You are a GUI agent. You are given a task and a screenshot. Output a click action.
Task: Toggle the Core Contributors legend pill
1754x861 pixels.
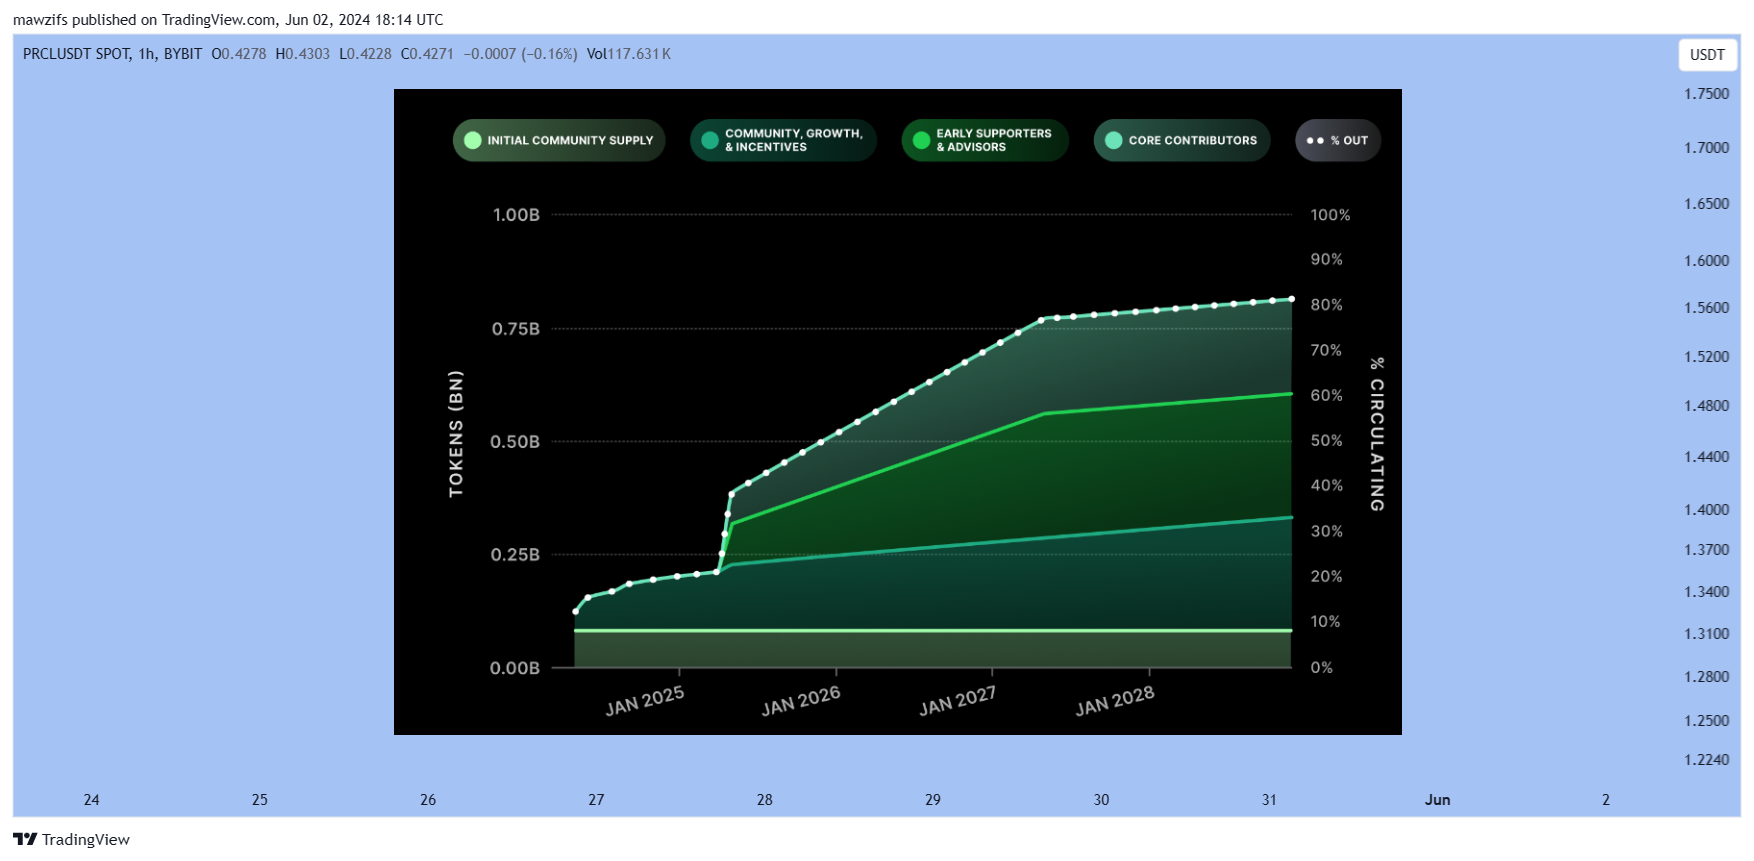point(1182,141)
